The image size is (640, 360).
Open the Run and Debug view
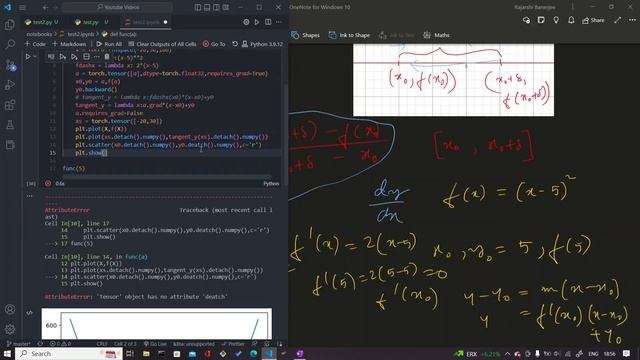[10, 85]
